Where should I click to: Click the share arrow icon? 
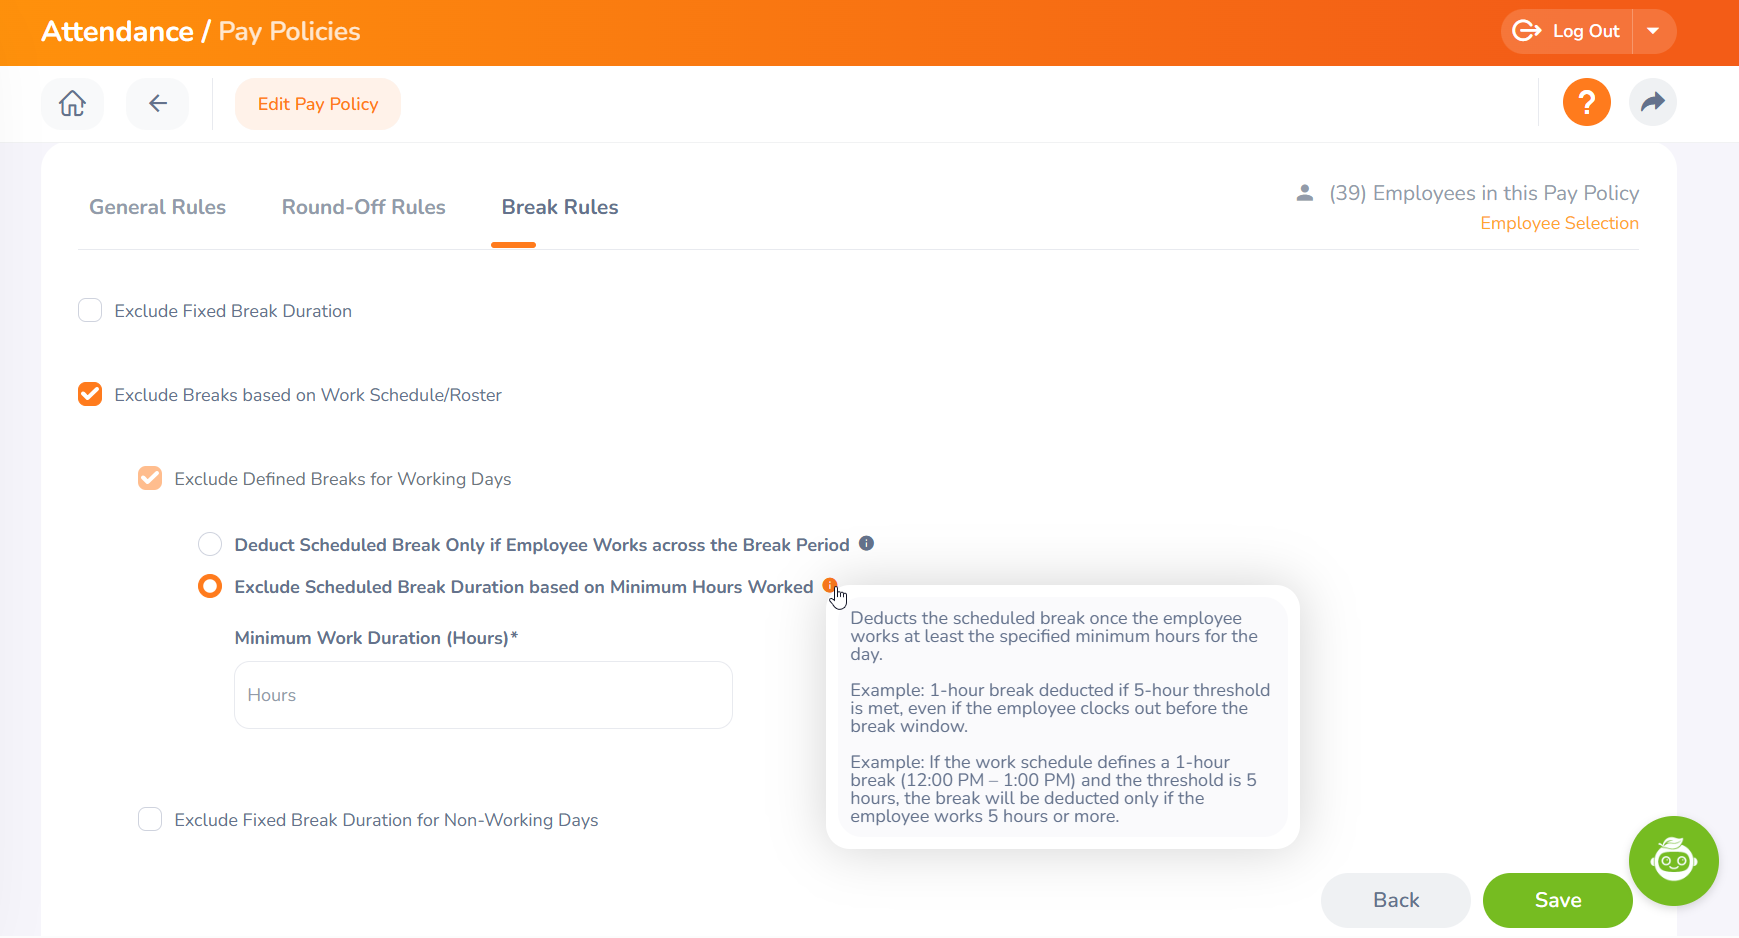click(x=1652, y=102)
